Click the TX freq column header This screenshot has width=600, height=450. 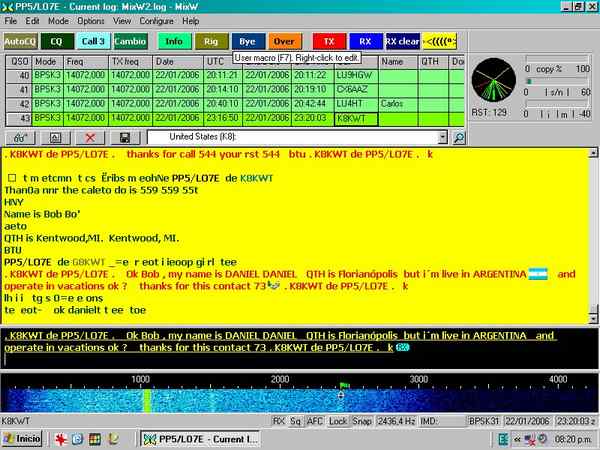(x=130, y=62)
